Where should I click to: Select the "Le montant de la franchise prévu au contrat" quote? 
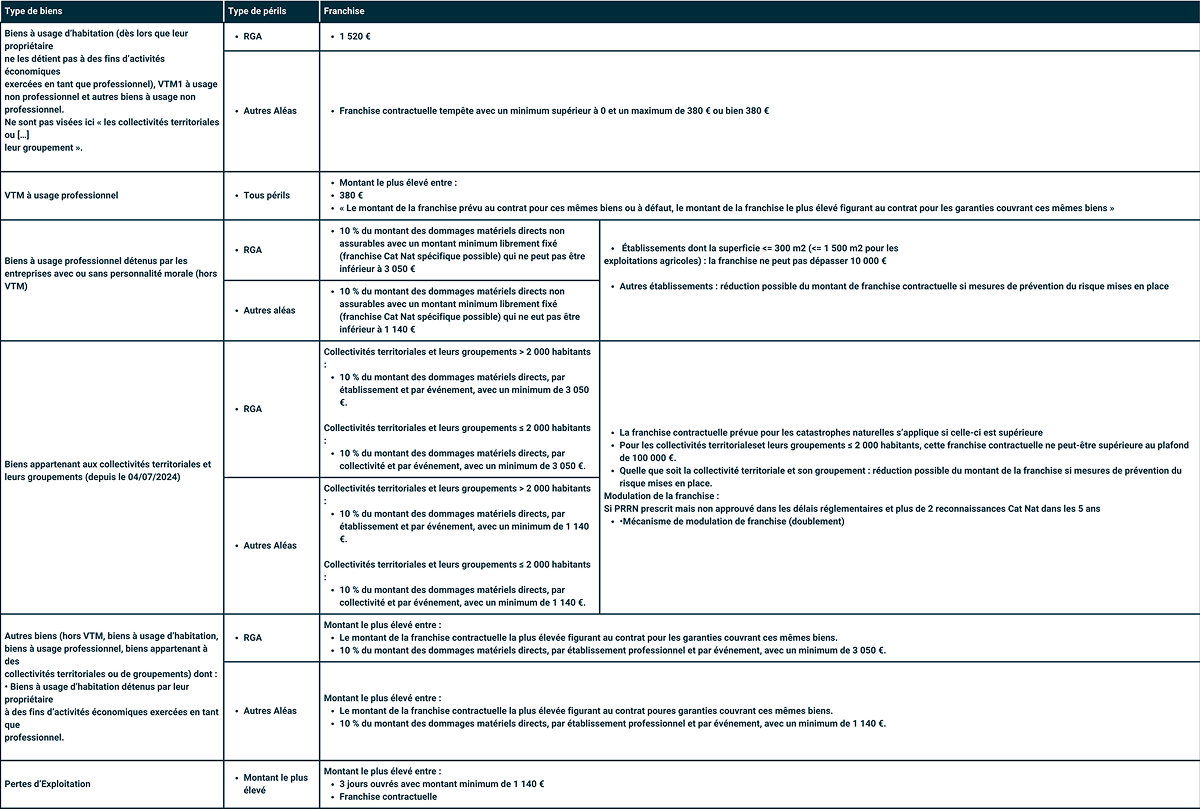726,207
